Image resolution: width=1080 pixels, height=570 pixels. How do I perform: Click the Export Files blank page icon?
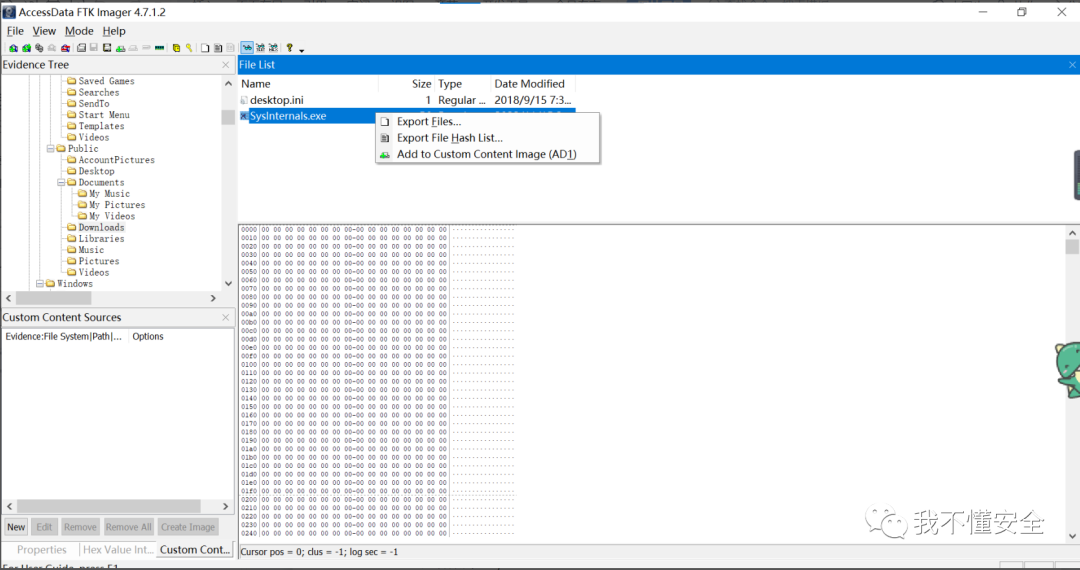205,48
